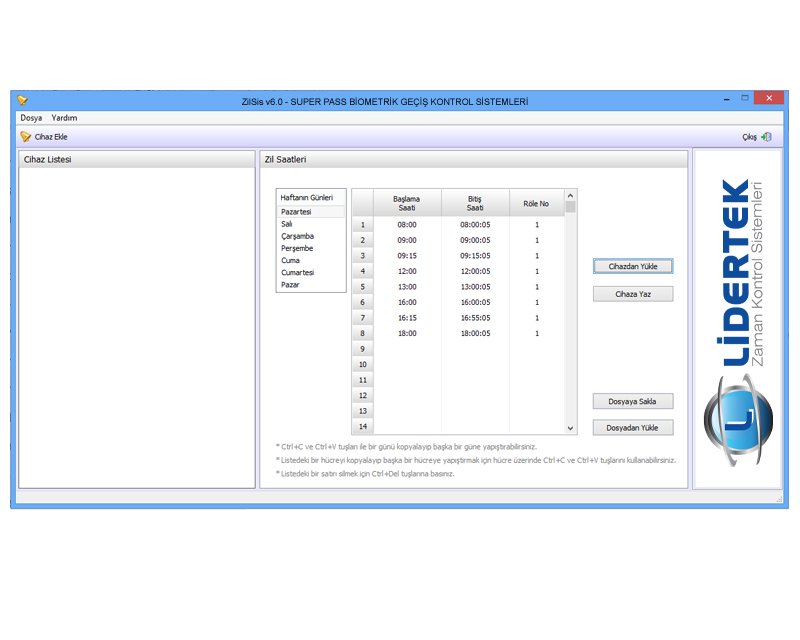Select Salı in the weekday list

[288, 224]
